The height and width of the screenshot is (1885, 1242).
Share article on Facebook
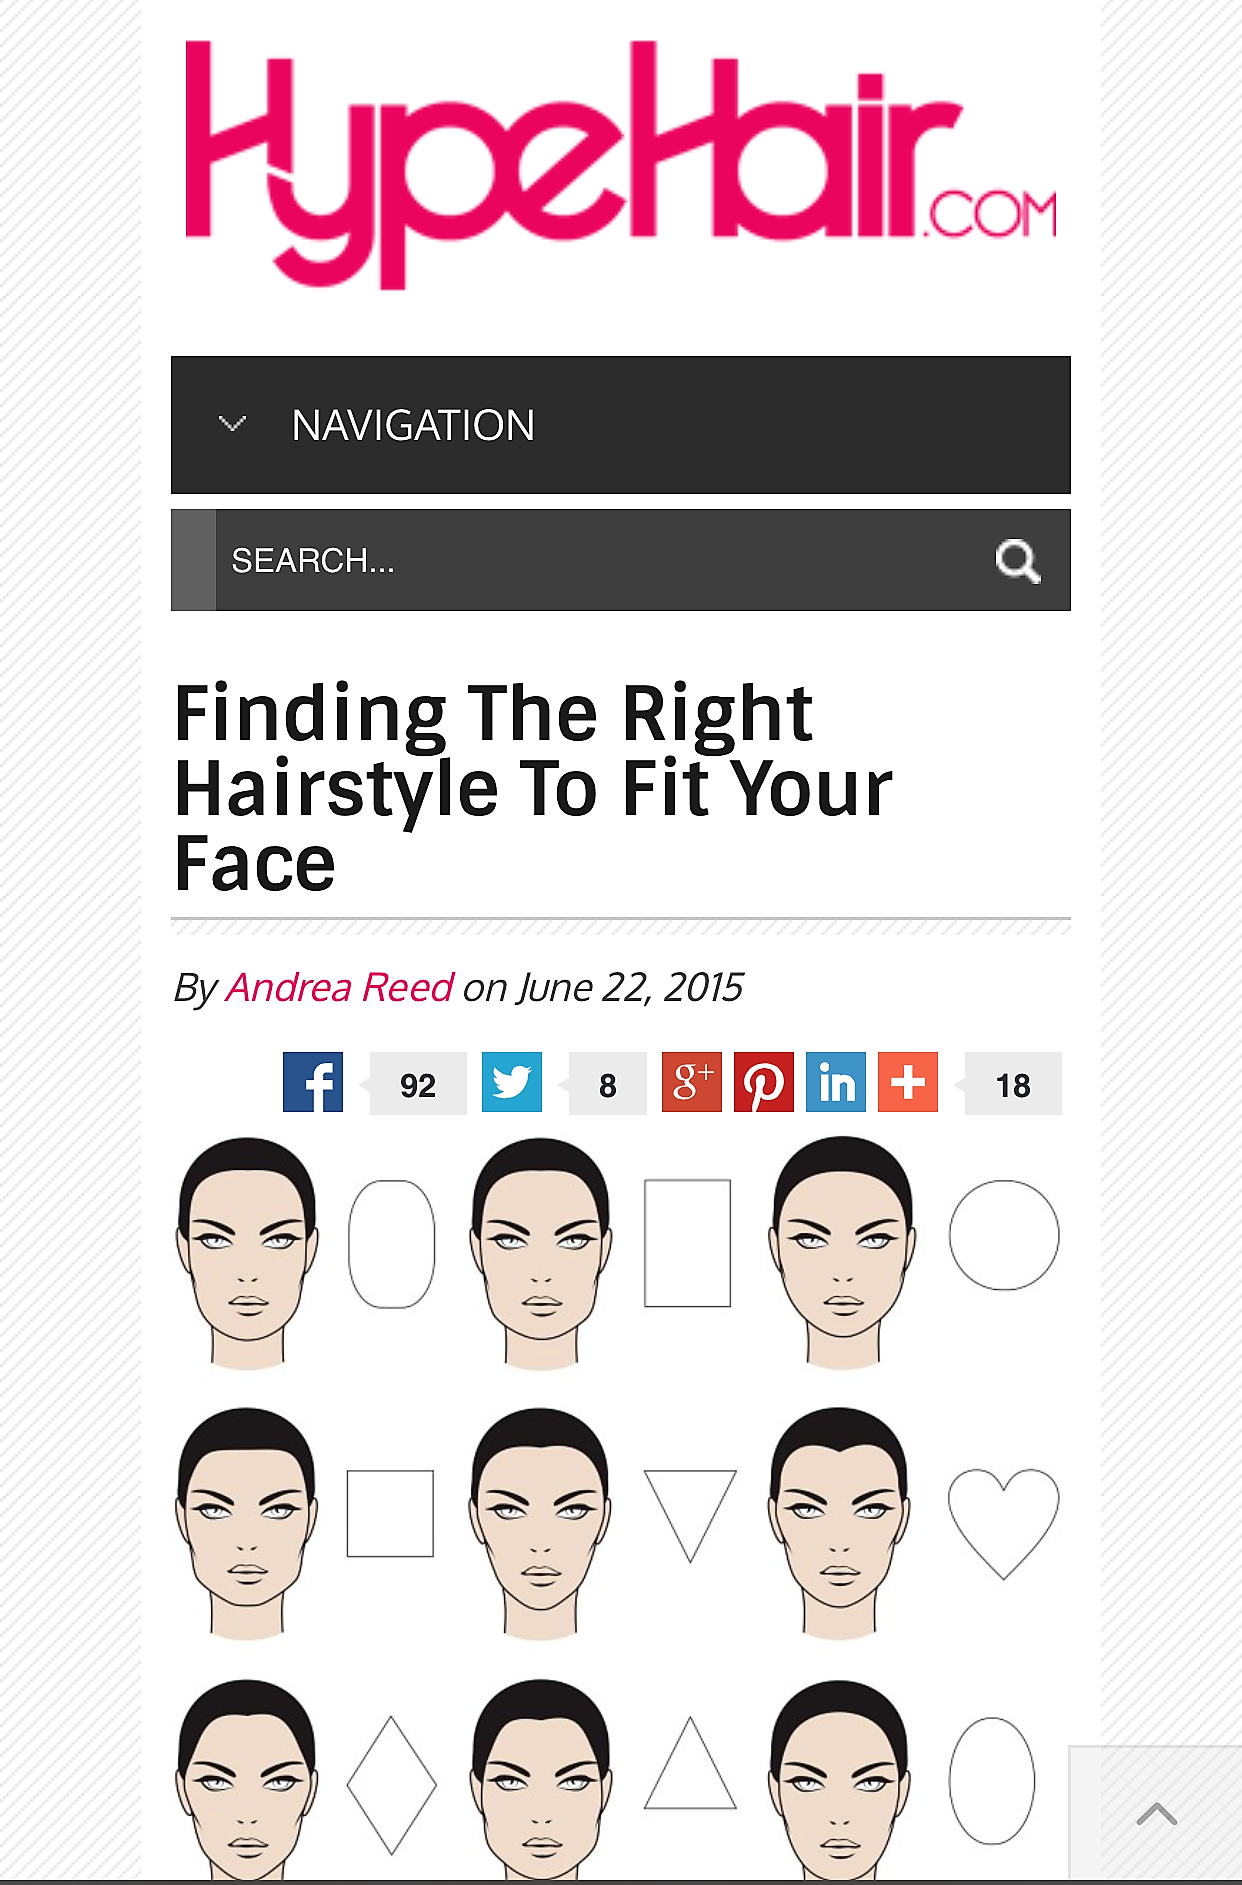pyautogui.click(x=313, y=1082)
